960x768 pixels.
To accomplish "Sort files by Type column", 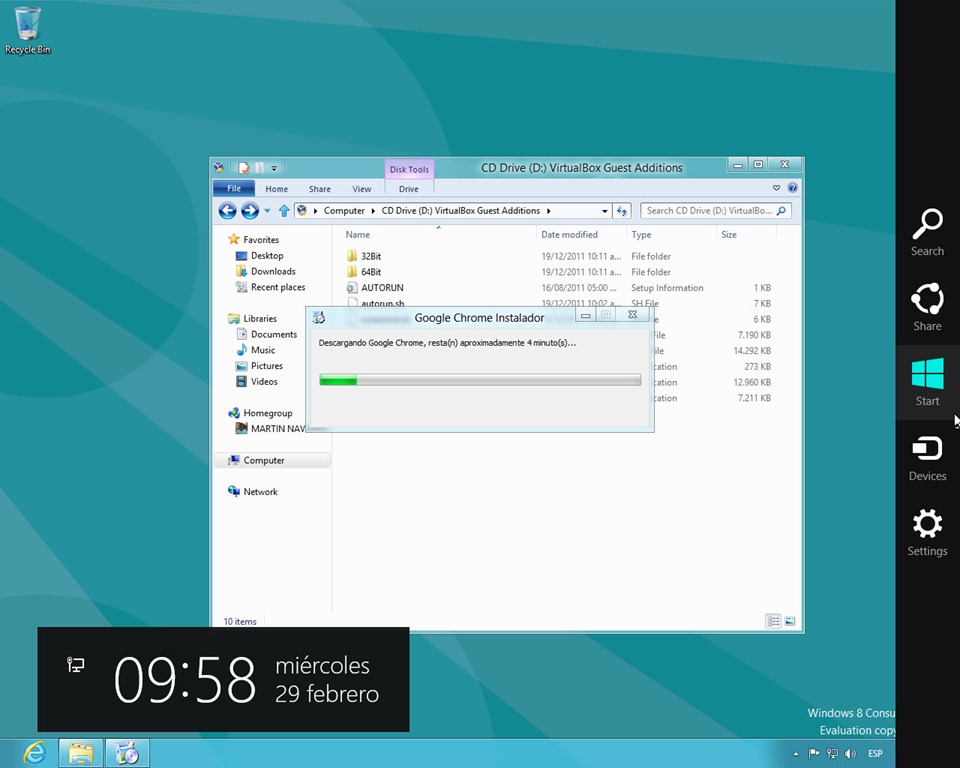I will (641, 235).
